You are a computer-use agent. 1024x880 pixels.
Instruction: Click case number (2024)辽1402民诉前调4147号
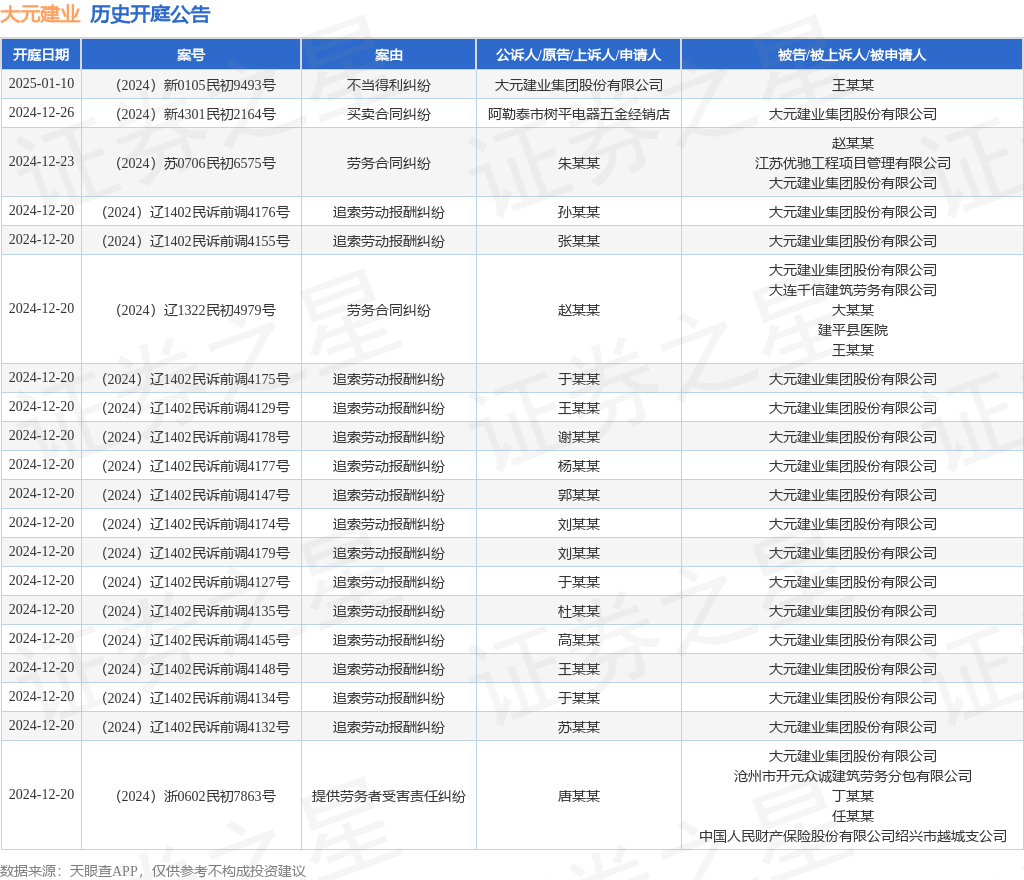click(195, 495)
